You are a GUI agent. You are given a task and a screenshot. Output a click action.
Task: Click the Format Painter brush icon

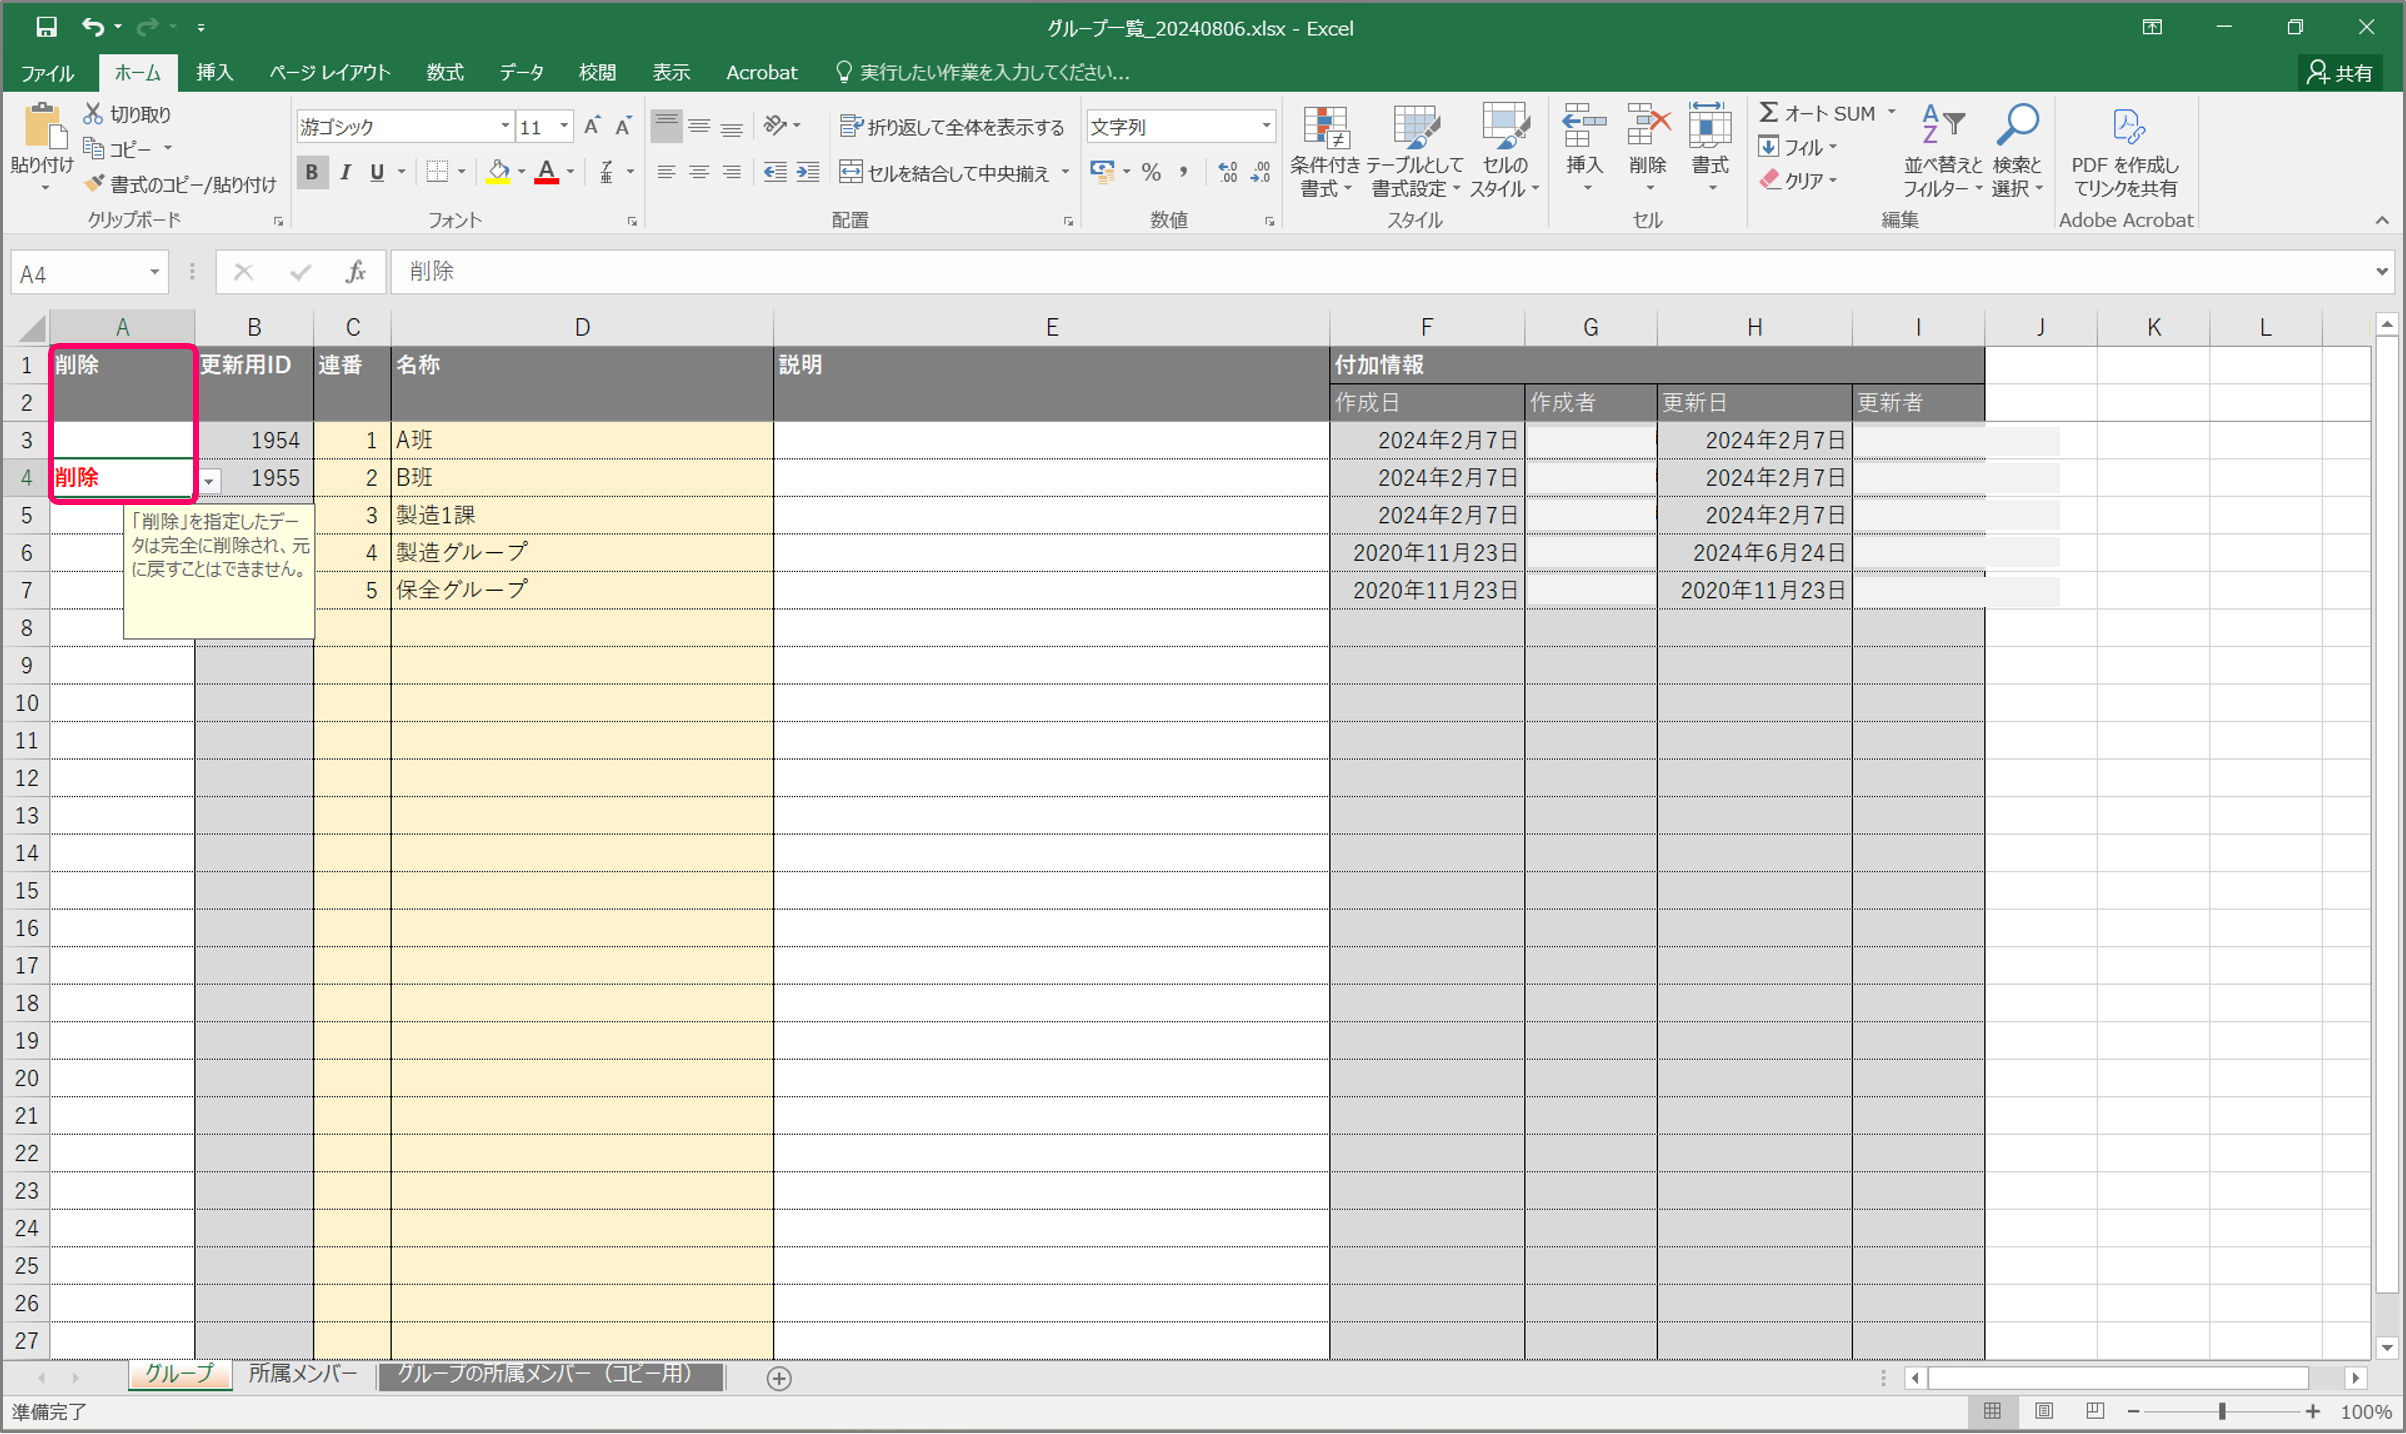pyautogui.click(x=94, y=184)
